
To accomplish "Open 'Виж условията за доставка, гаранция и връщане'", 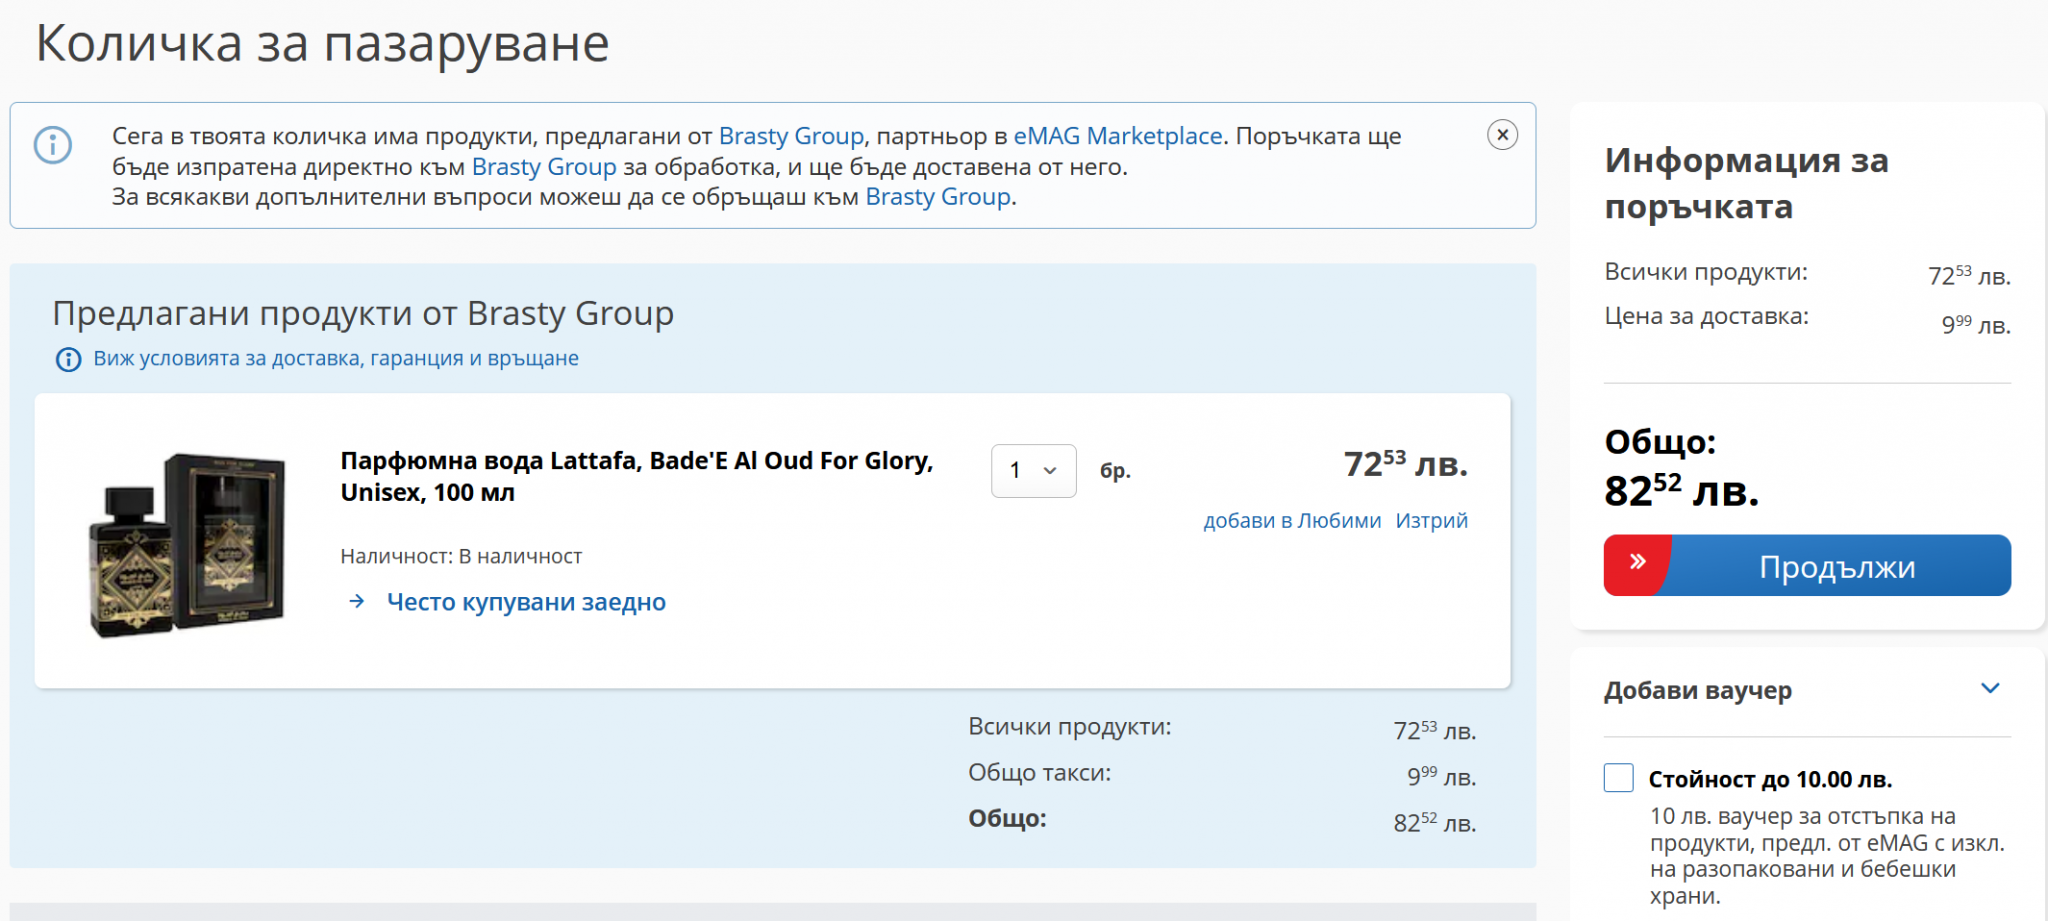I will [335, 359].
